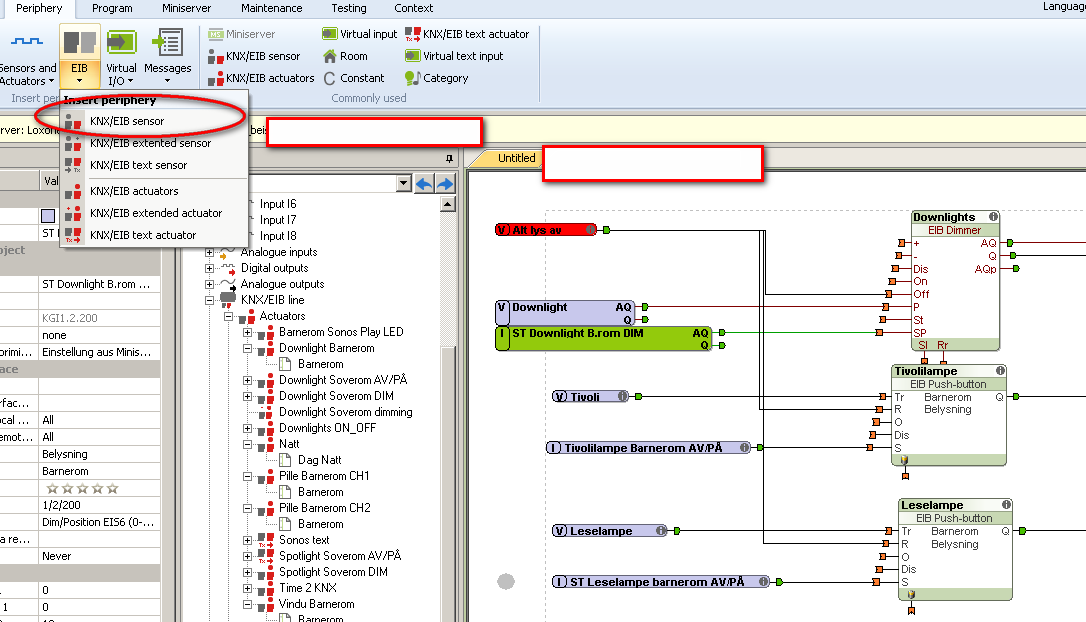1086x622 pixels.
Task: Expand the Analogue inputs tree node
Action: coord(210,252)
